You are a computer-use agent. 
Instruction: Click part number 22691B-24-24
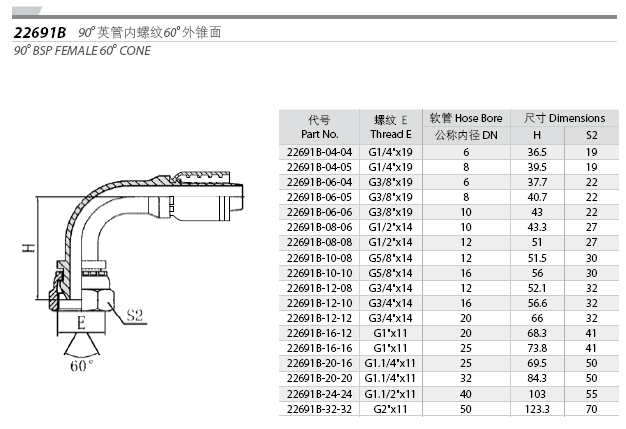click(x=319, y=394)
